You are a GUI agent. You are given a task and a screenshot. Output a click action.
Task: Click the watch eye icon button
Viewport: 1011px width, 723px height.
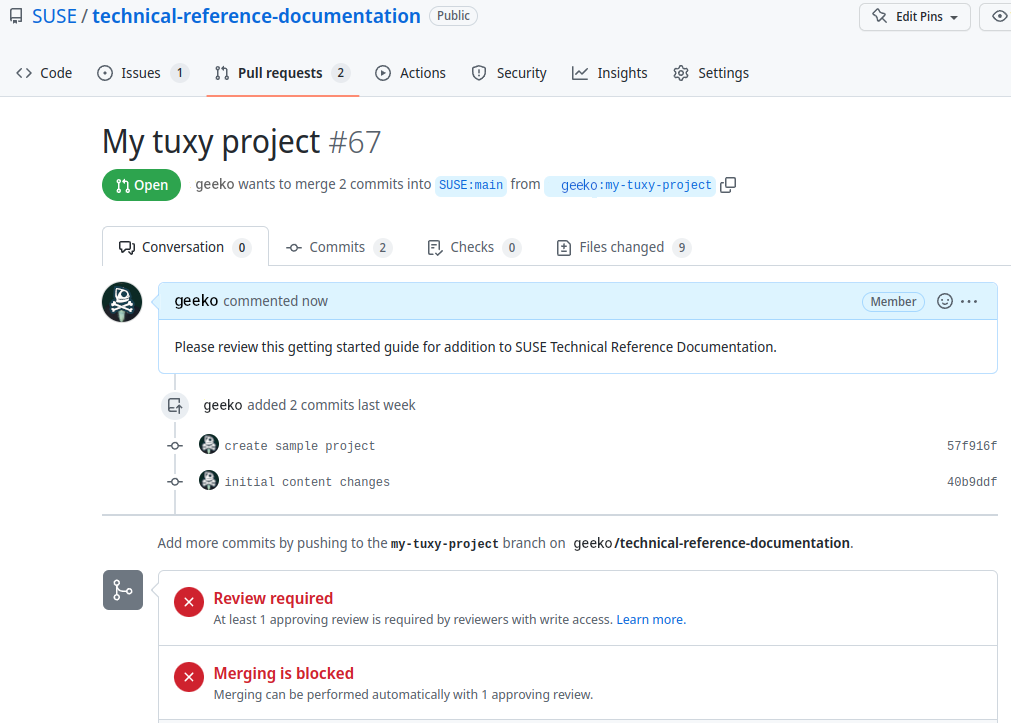(x=998, y=17)
